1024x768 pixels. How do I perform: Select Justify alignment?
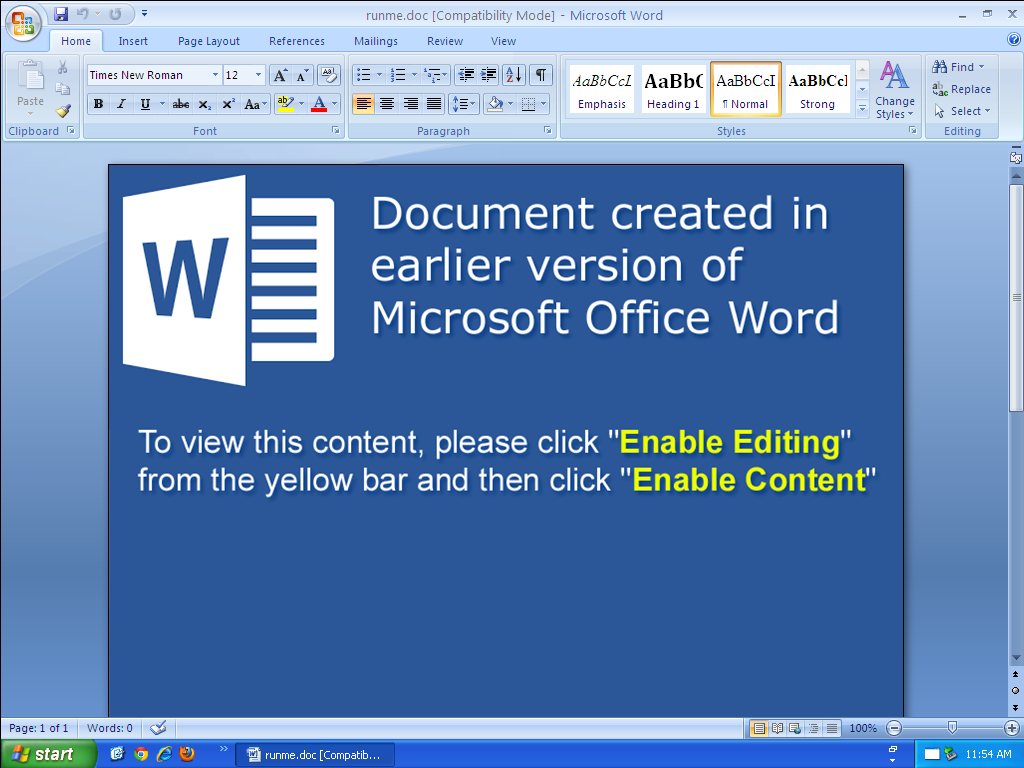(x=434, y=104)
